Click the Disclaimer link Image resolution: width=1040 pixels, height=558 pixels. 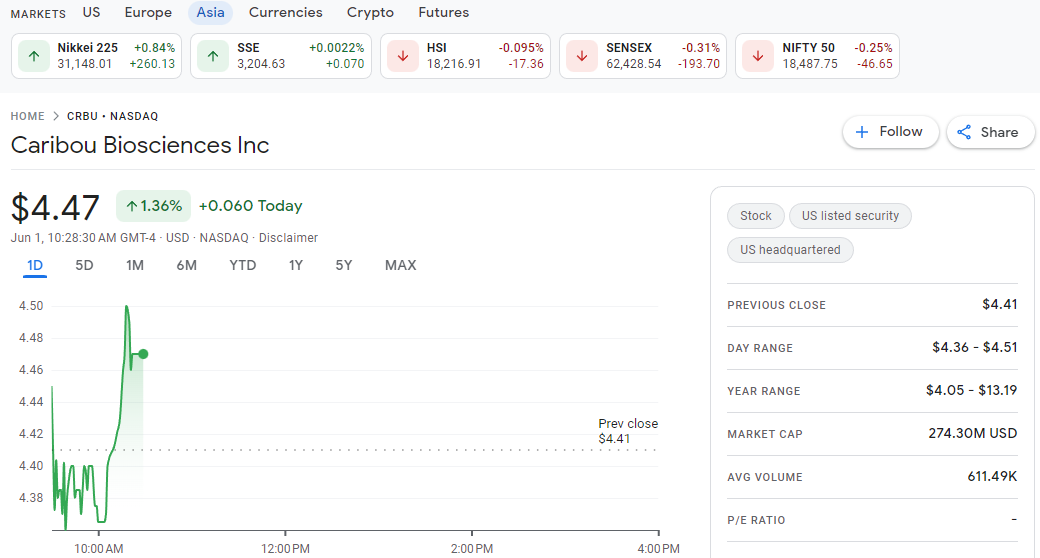point(288,238)
